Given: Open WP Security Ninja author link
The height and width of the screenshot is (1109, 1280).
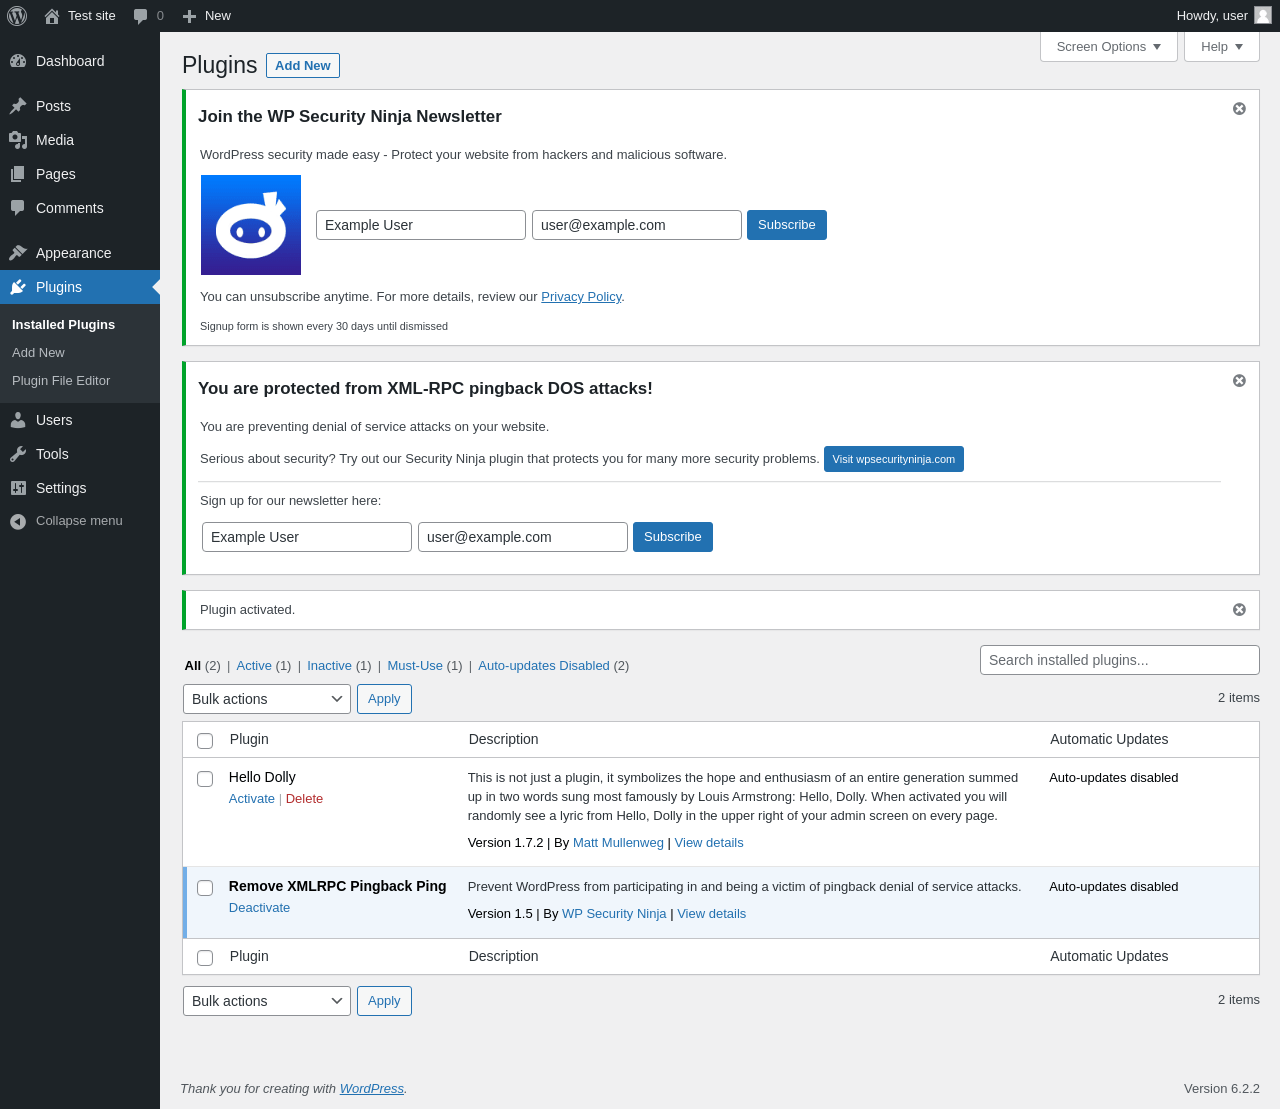Looking at the screenshot, I should [x=614, y=914].
